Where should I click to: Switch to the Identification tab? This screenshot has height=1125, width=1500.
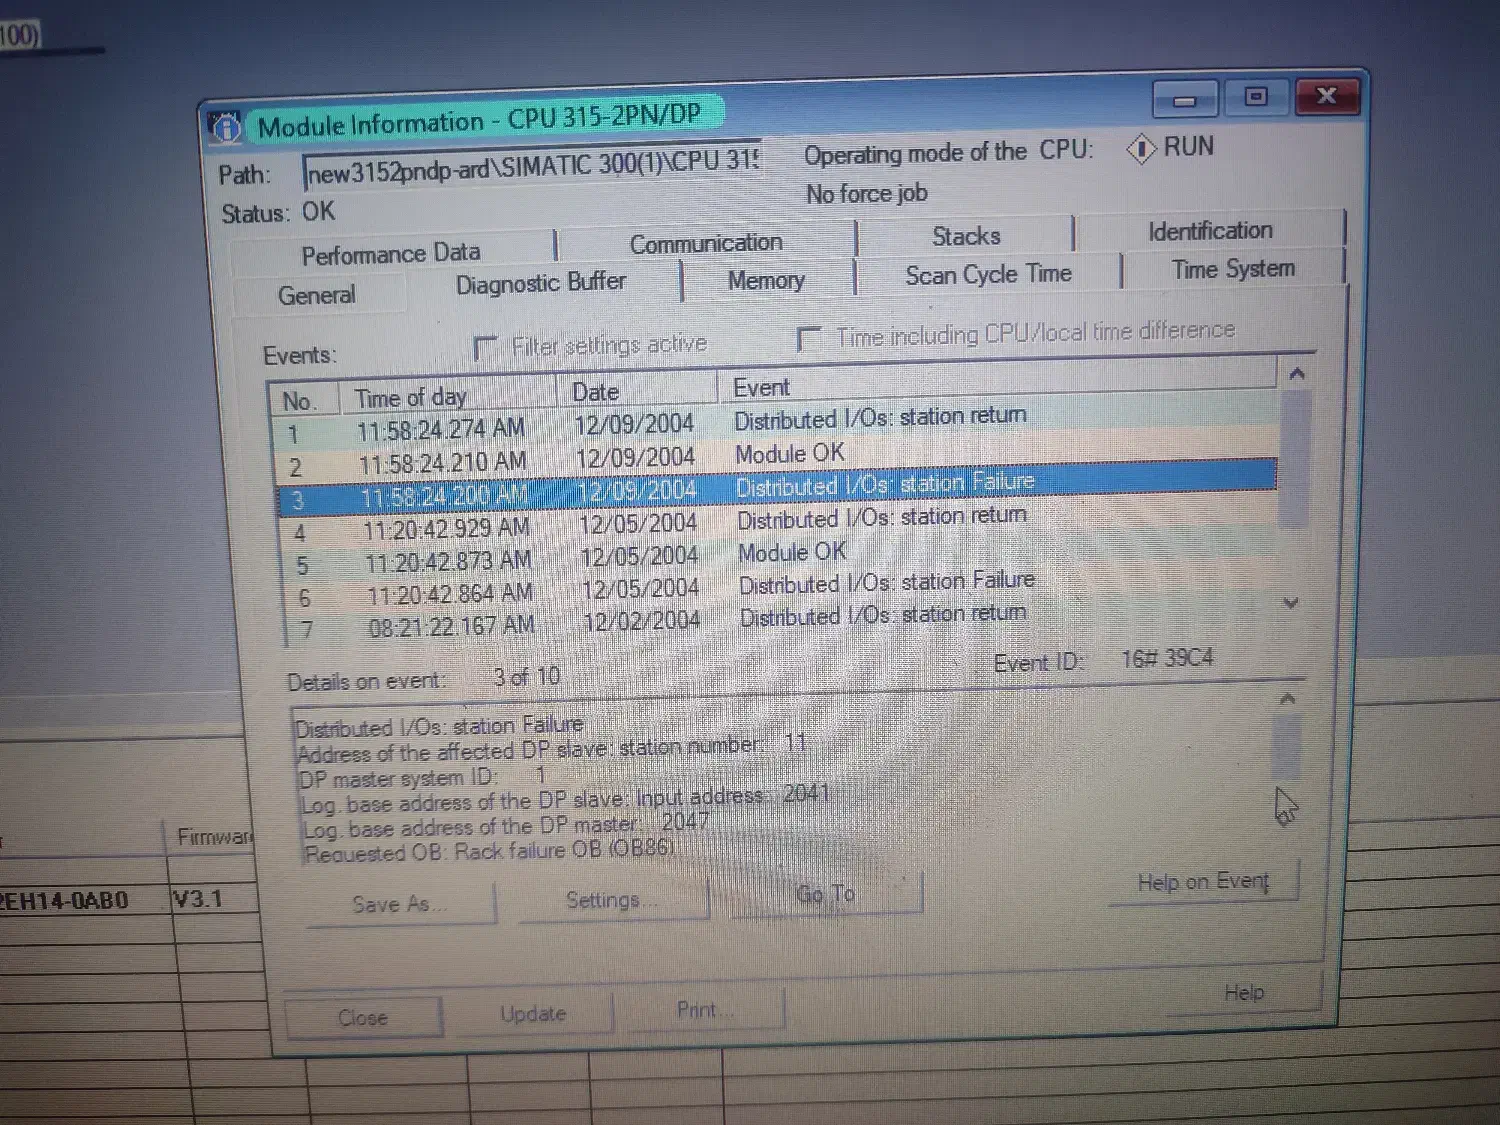tap(1210, 231)
